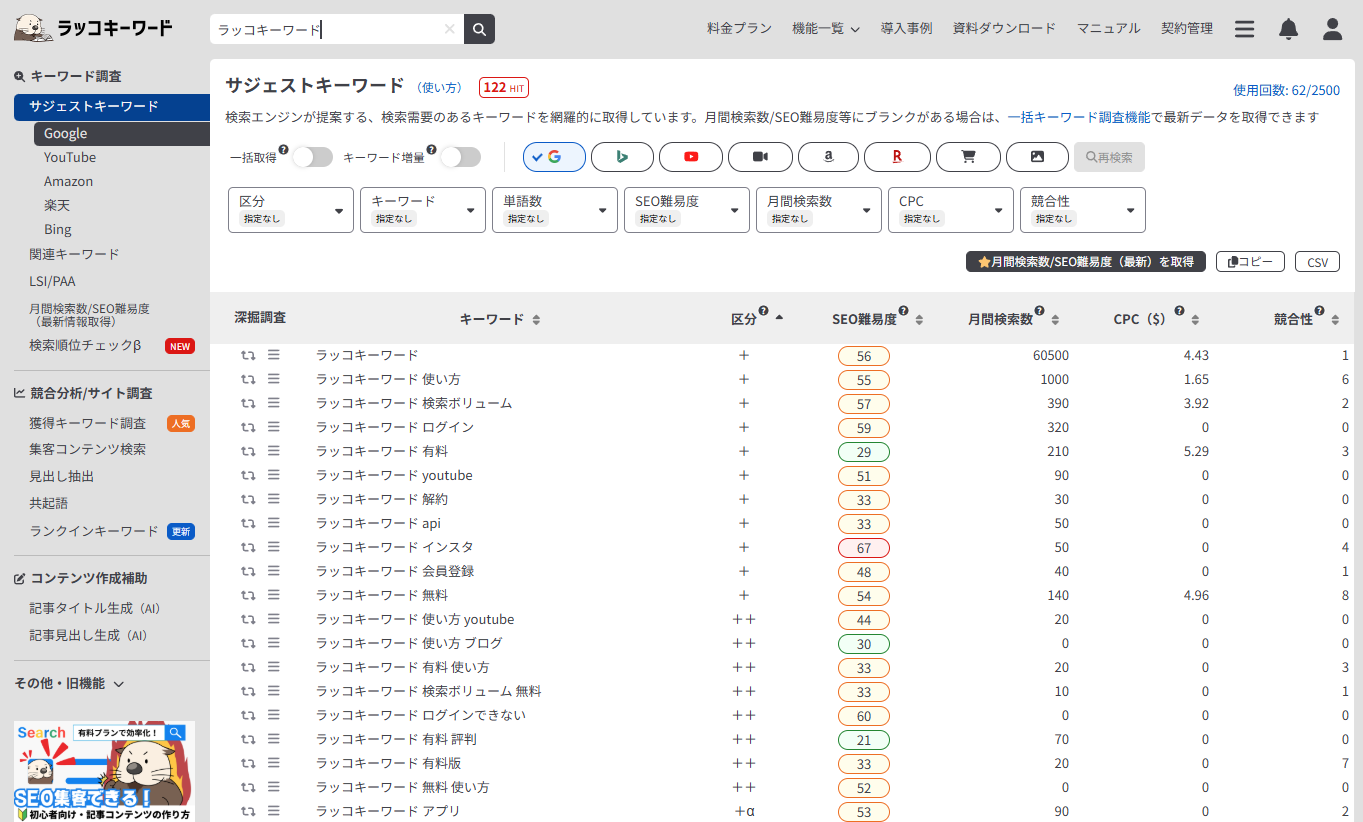Select 関連キーワード in the sidebar
The height and width of the screenshot is (822, 1363).
pyautogui.click(x=74, y=254)
